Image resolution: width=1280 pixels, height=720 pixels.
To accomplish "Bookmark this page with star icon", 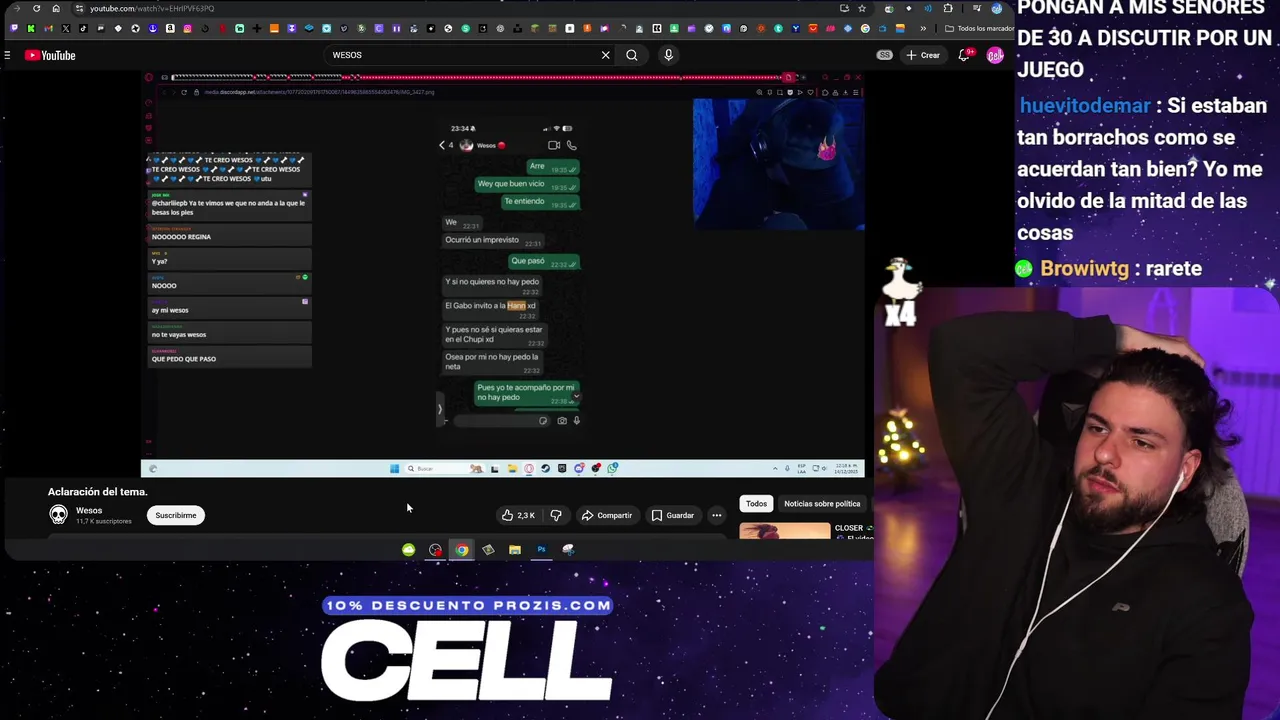I will tap(862, 9).
